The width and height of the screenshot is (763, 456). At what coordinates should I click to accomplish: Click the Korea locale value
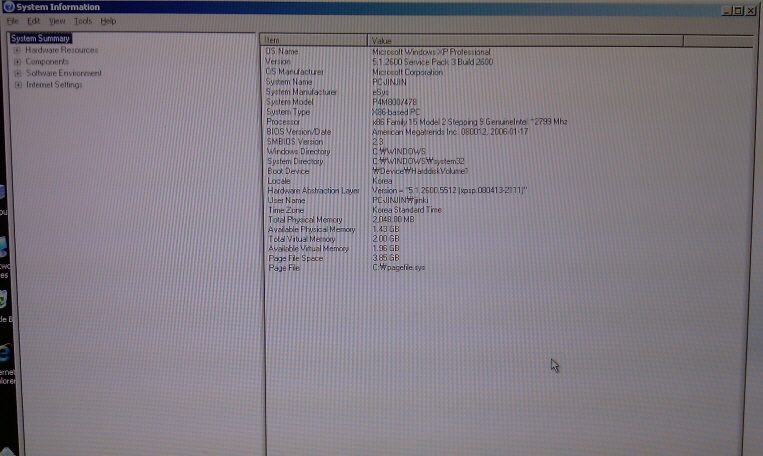click(x=382, y=181)
